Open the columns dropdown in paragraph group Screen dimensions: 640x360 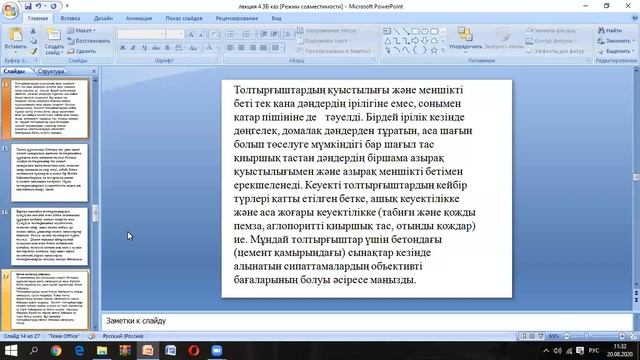pyautogui.click(x=278, y=48)
